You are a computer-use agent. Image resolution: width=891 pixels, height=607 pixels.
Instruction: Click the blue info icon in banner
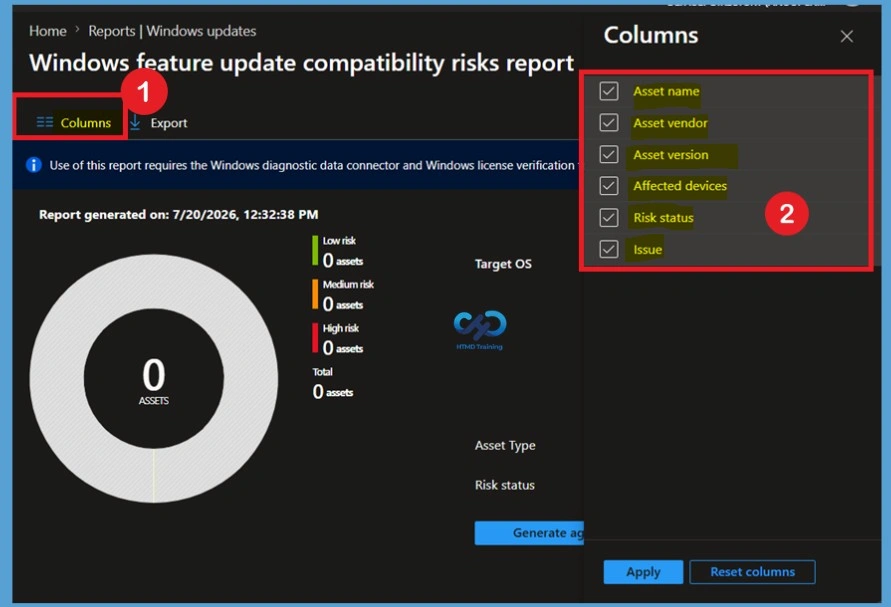(34, 165)
